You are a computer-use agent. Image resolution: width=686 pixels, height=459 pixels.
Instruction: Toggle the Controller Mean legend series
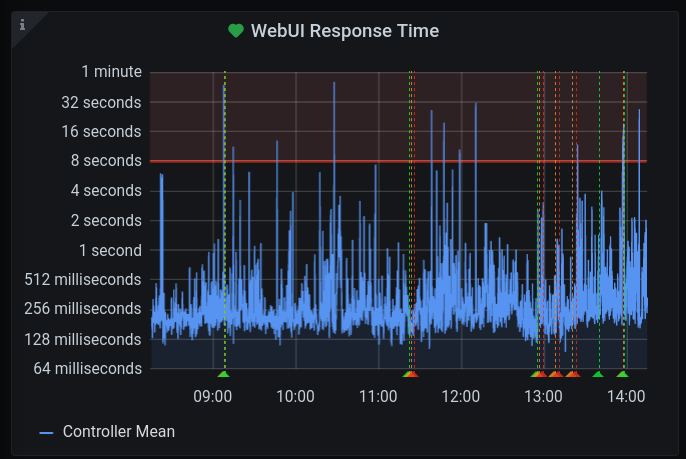[119, 431]
